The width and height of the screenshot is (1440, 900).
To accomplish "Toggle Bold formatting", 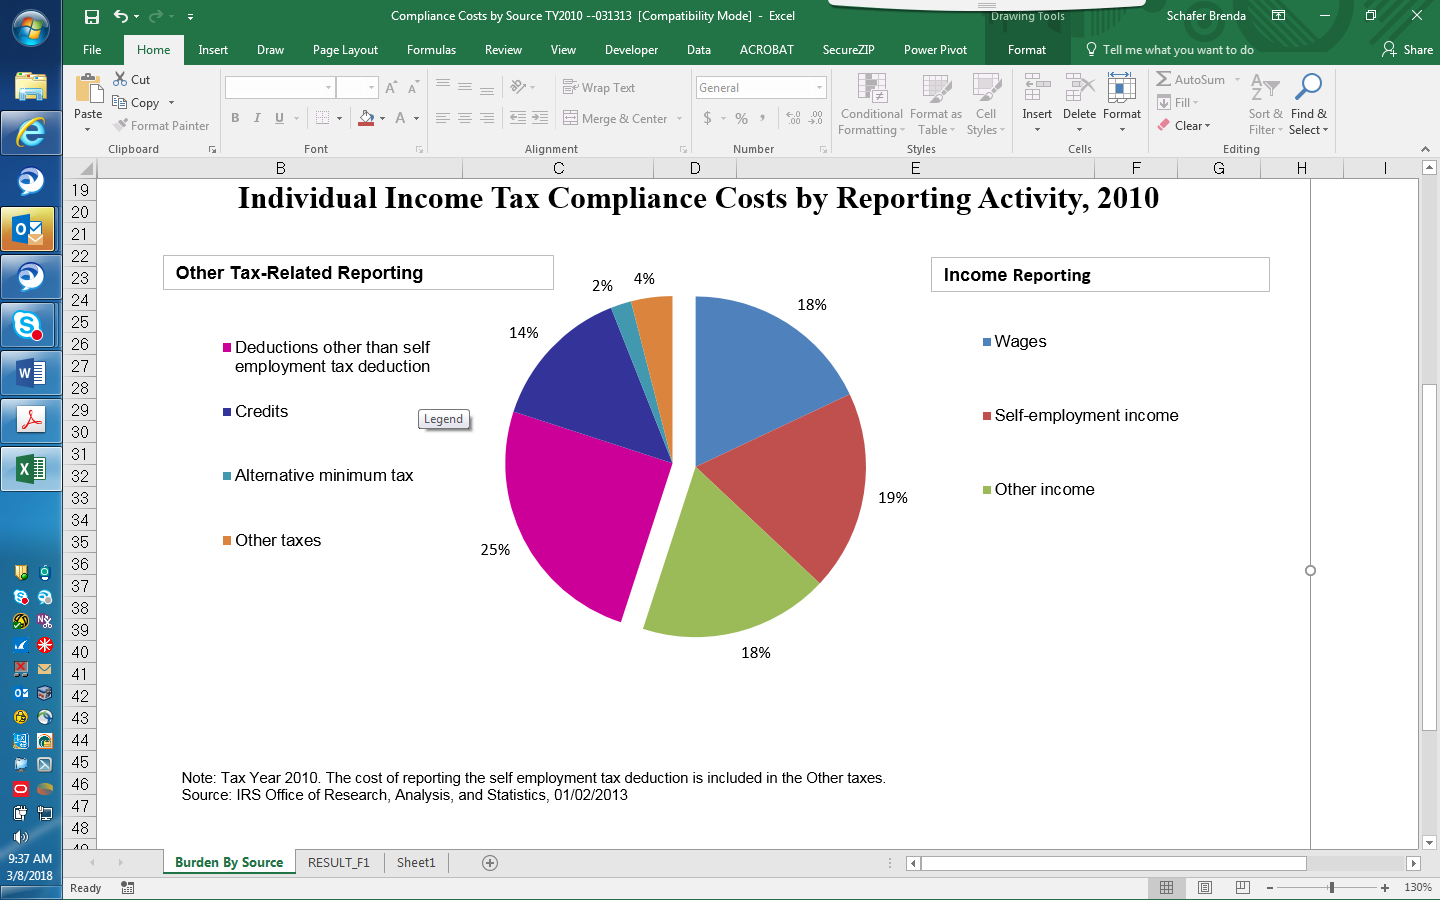I will tap(235, 118).
